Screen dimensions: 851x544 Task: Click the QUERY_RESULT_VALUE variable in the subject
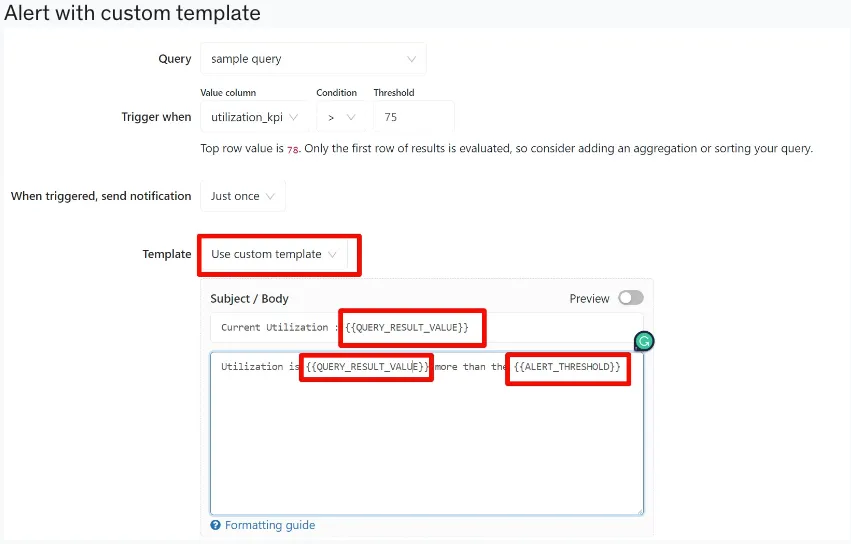407,327
